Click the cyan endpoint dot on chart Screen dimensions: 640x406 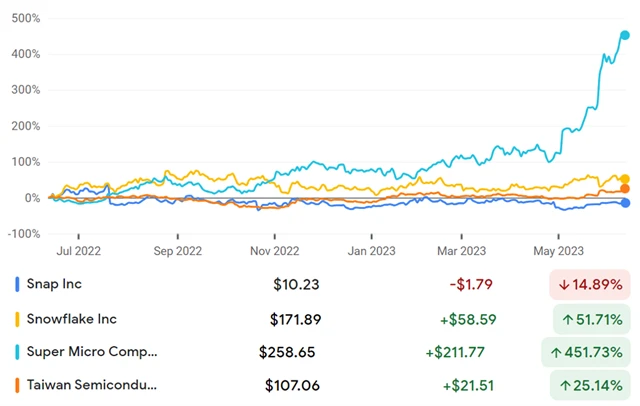(625, 35)
